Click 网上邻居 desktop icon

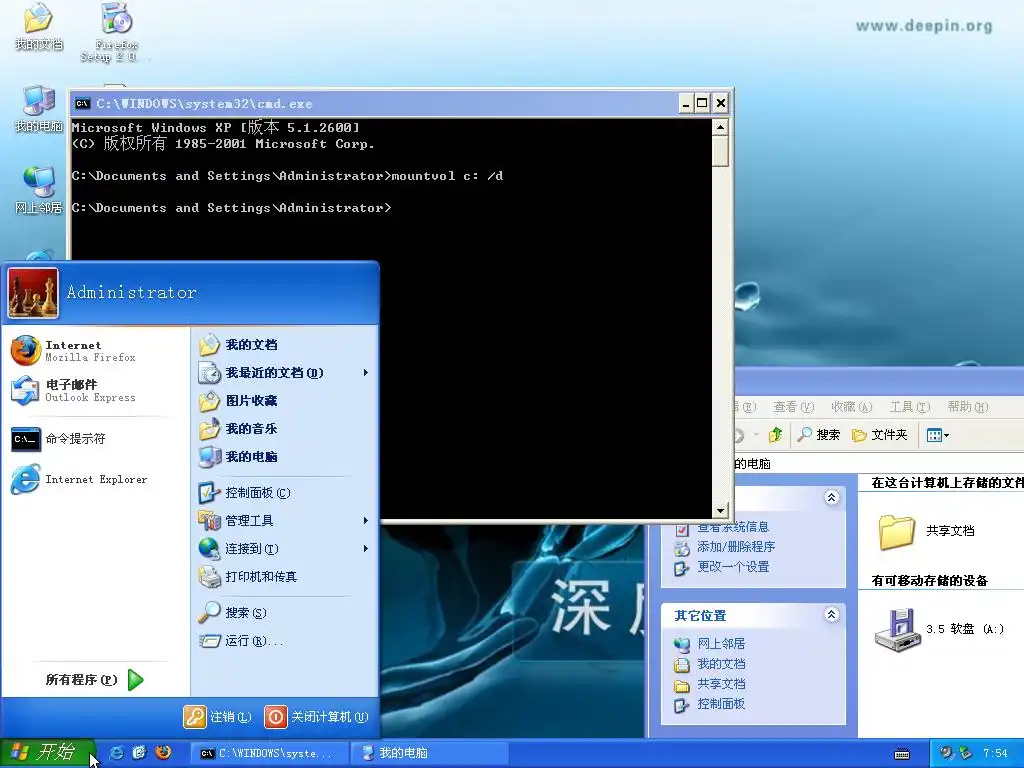39,190
